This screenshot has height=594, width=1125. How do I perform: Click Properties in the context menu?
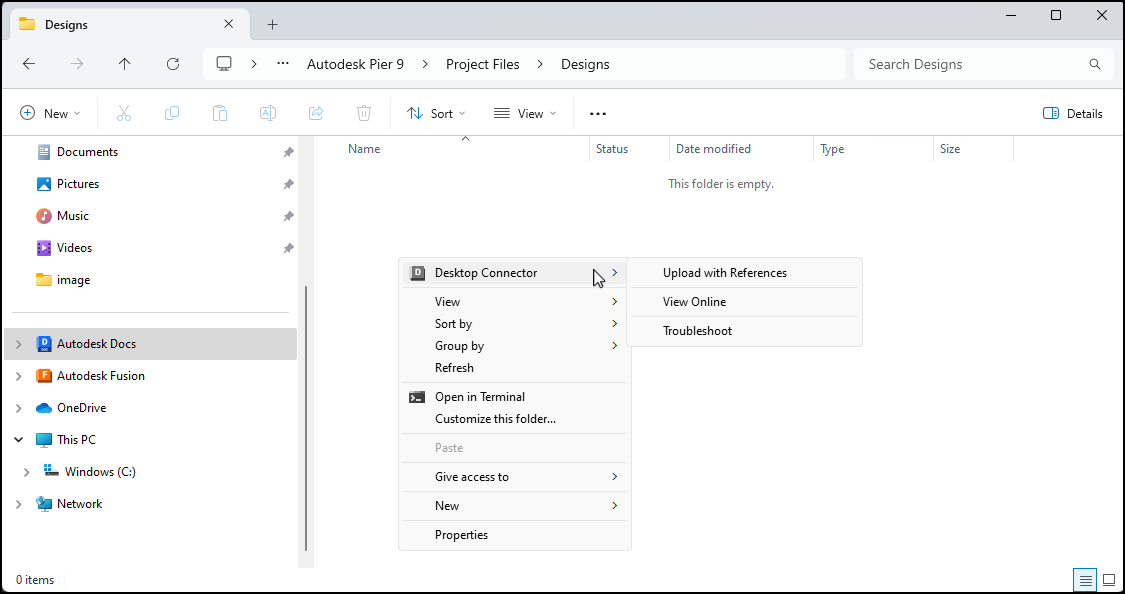pos(461,535)
